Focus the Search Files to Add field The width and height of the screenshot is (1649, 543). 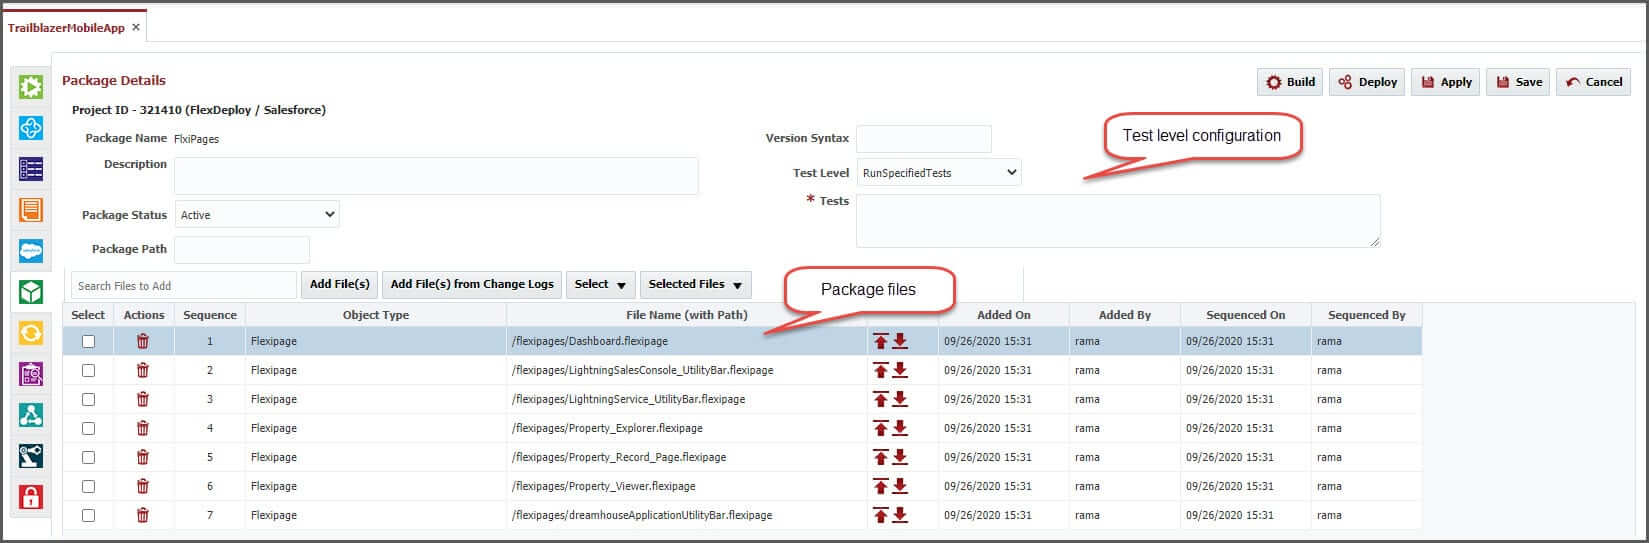click(184, 286)
